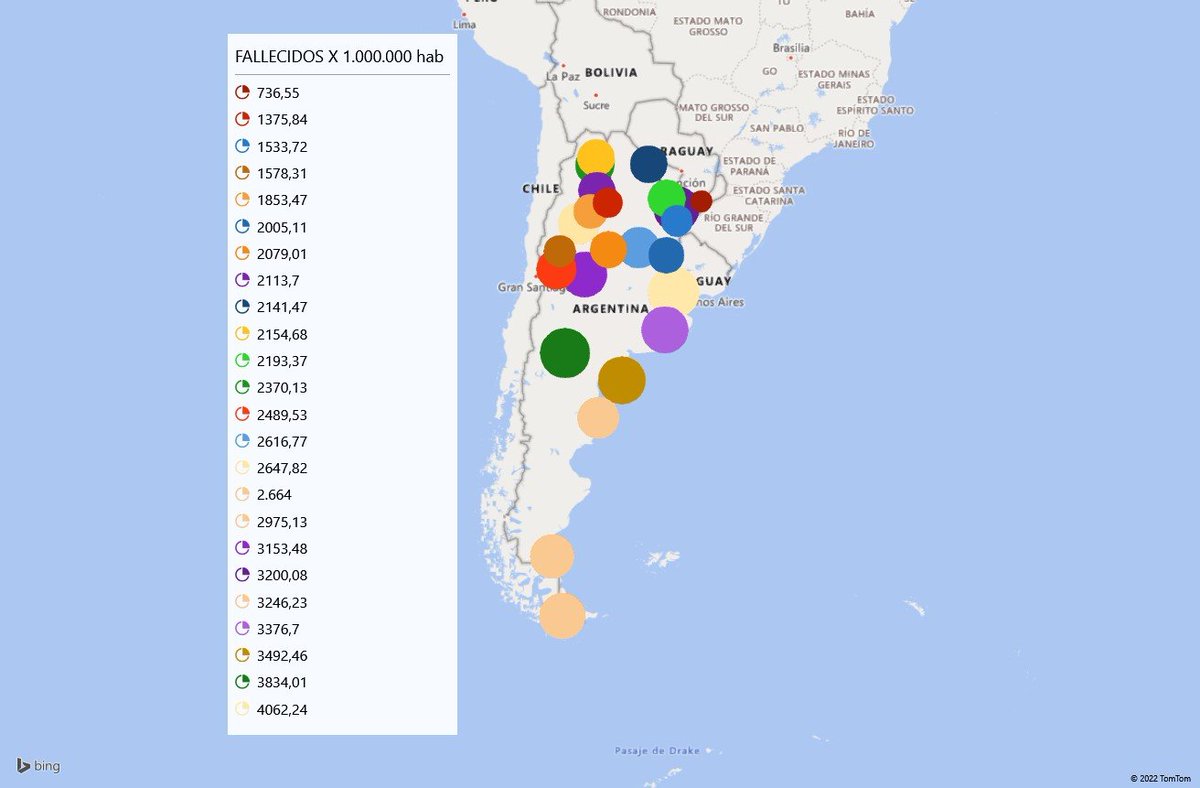The width and height of the screenshot is (1200, 788).
Task: Select the small dark red map bubble
Action: (x=700, y=201)
